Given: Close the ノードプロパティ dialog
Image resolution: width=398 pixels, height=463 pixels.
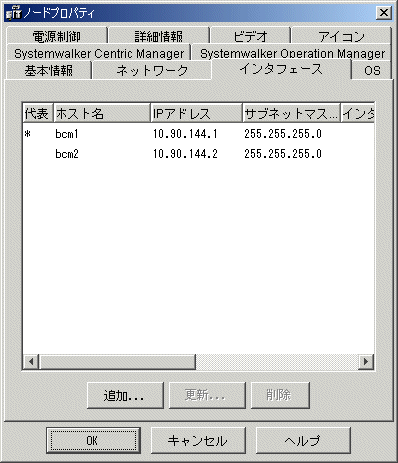Looking at the screenshot, I should coord(384,13).
